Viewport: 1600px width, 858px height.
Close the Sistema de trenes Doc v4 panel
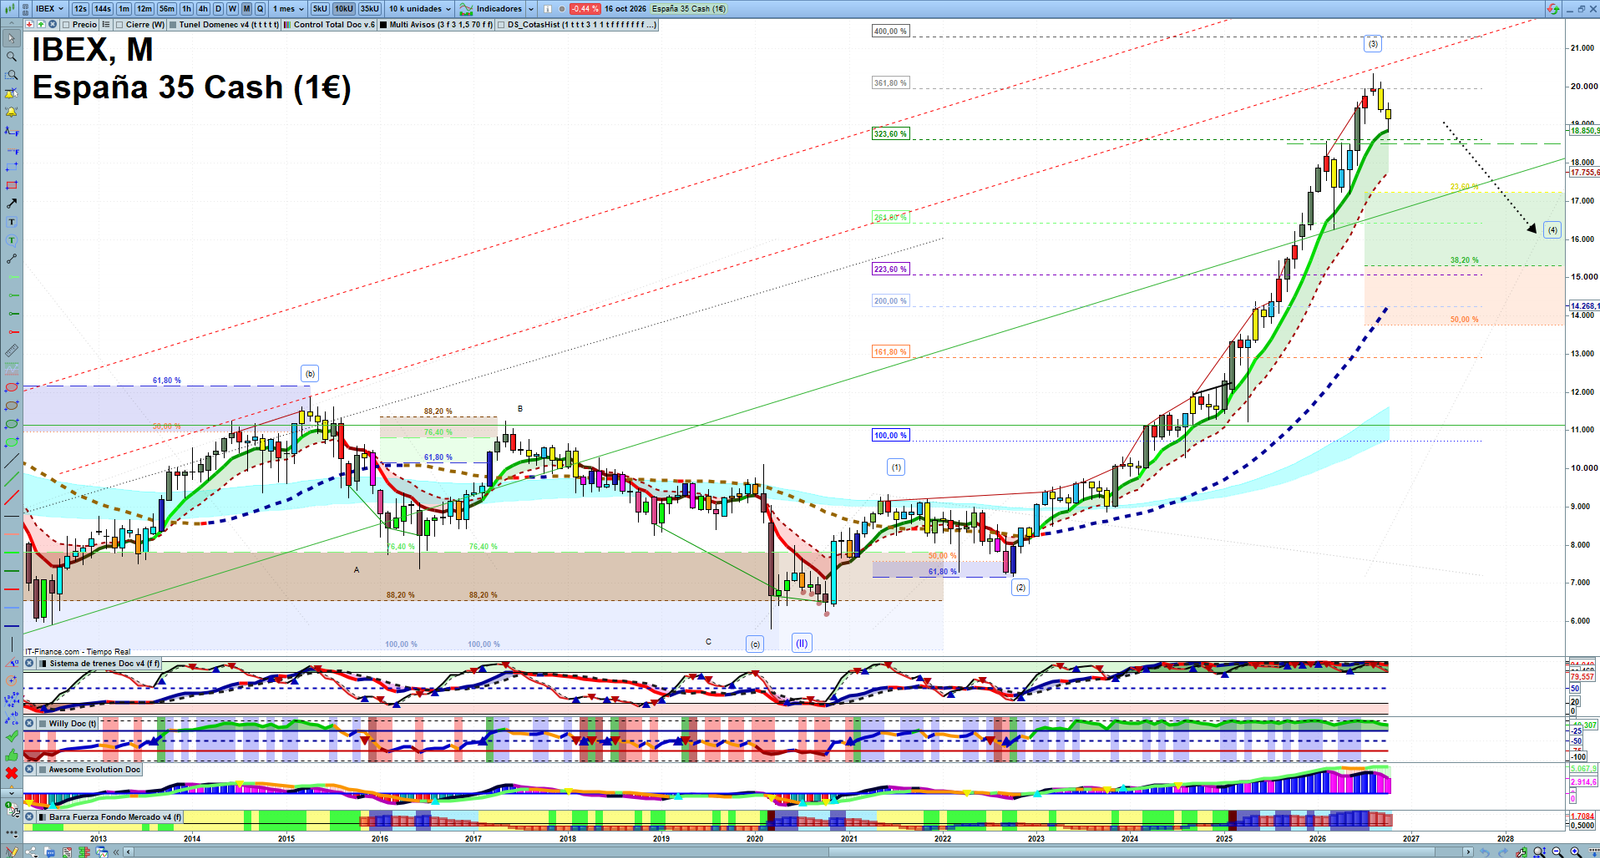pos(30,663)
